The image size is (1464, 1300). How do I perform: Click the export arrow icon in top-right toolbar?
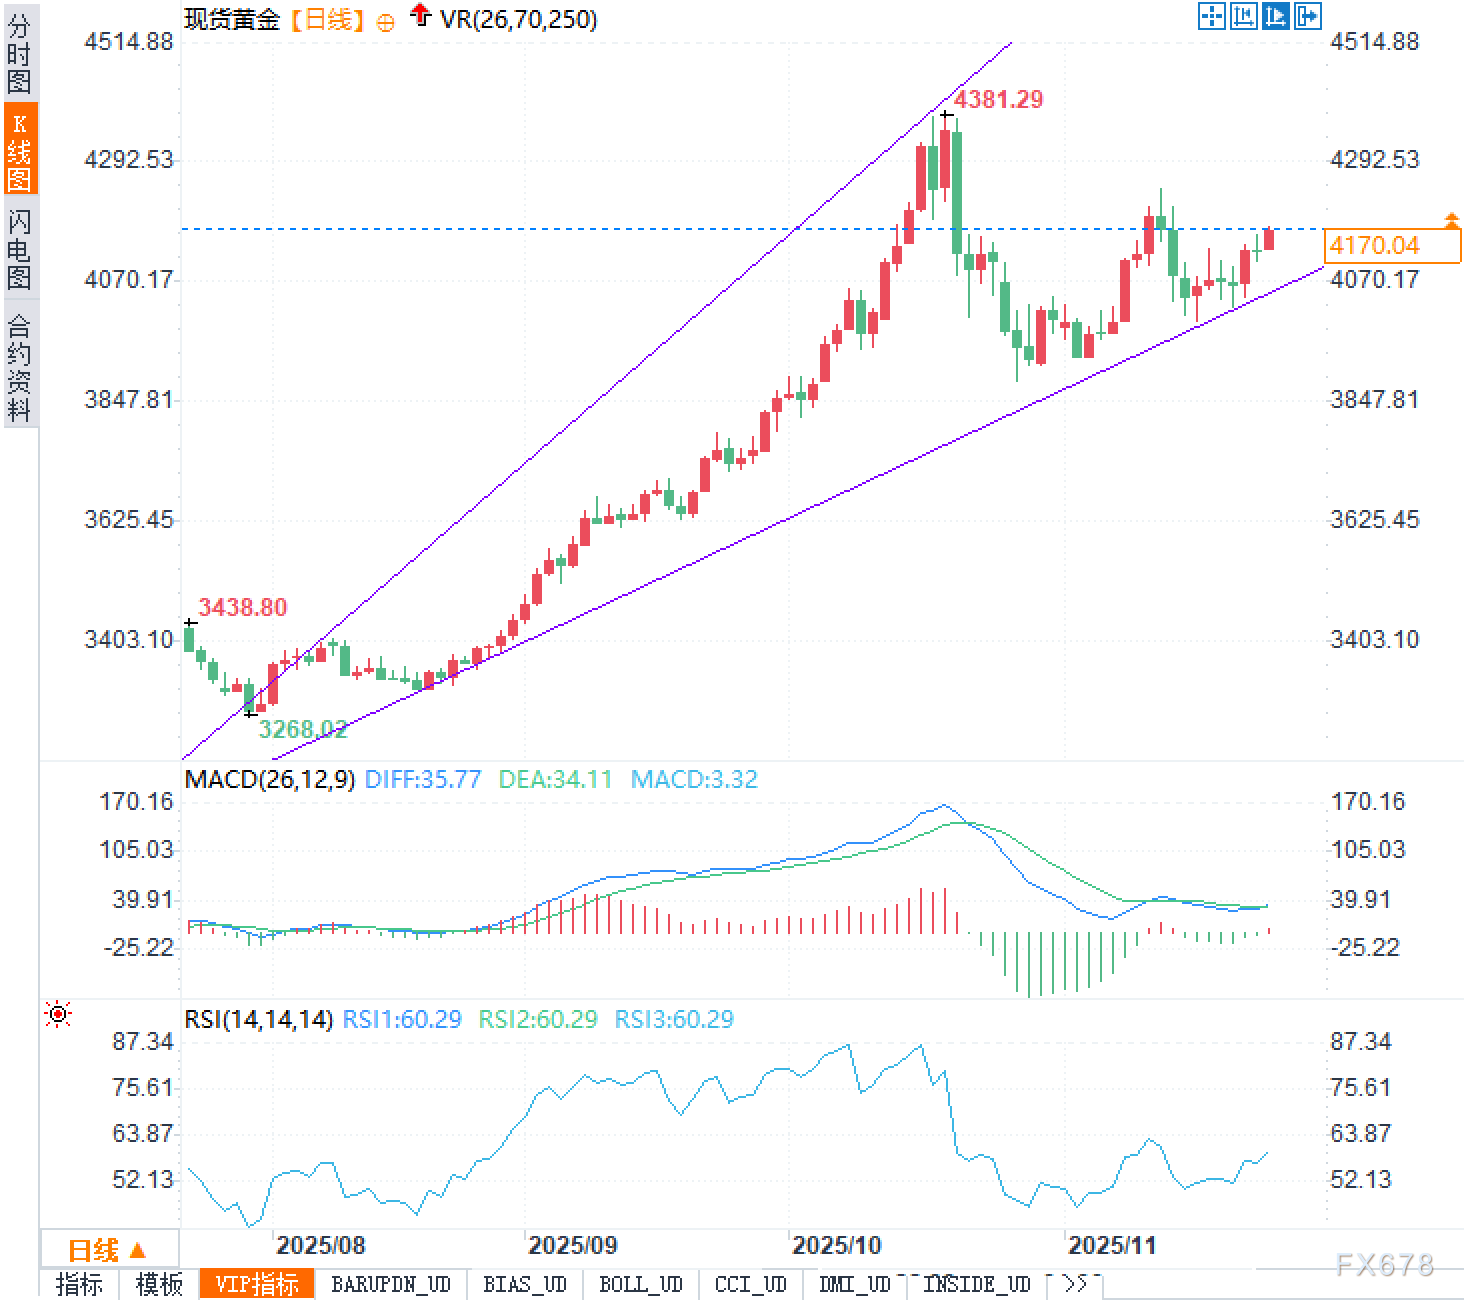1307,16
